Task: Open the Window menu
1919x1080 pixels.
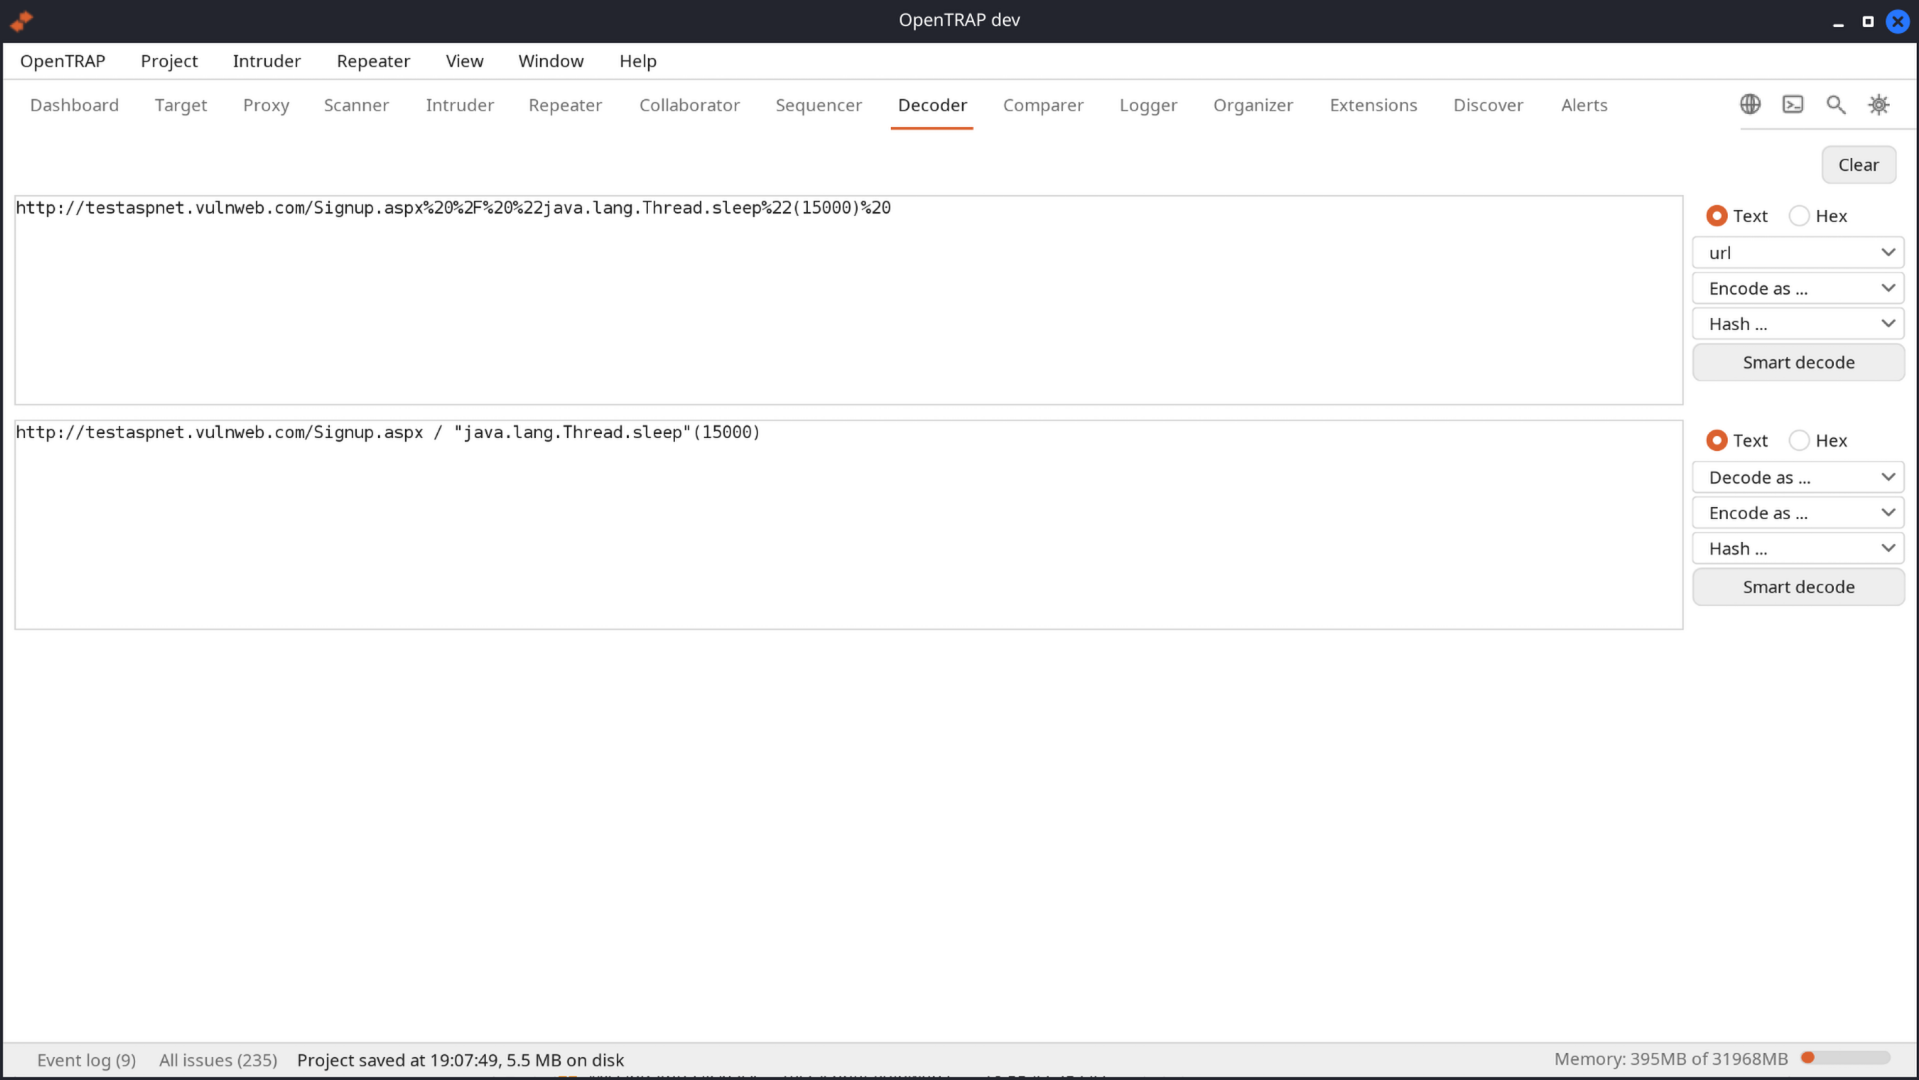Action: point(551,61)
